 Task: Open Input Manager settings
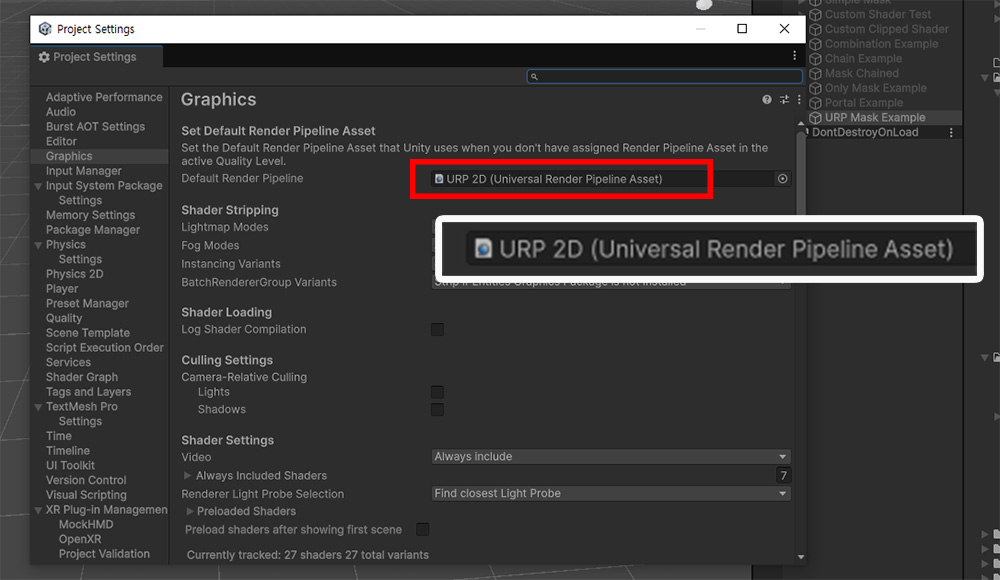(84, 171)
